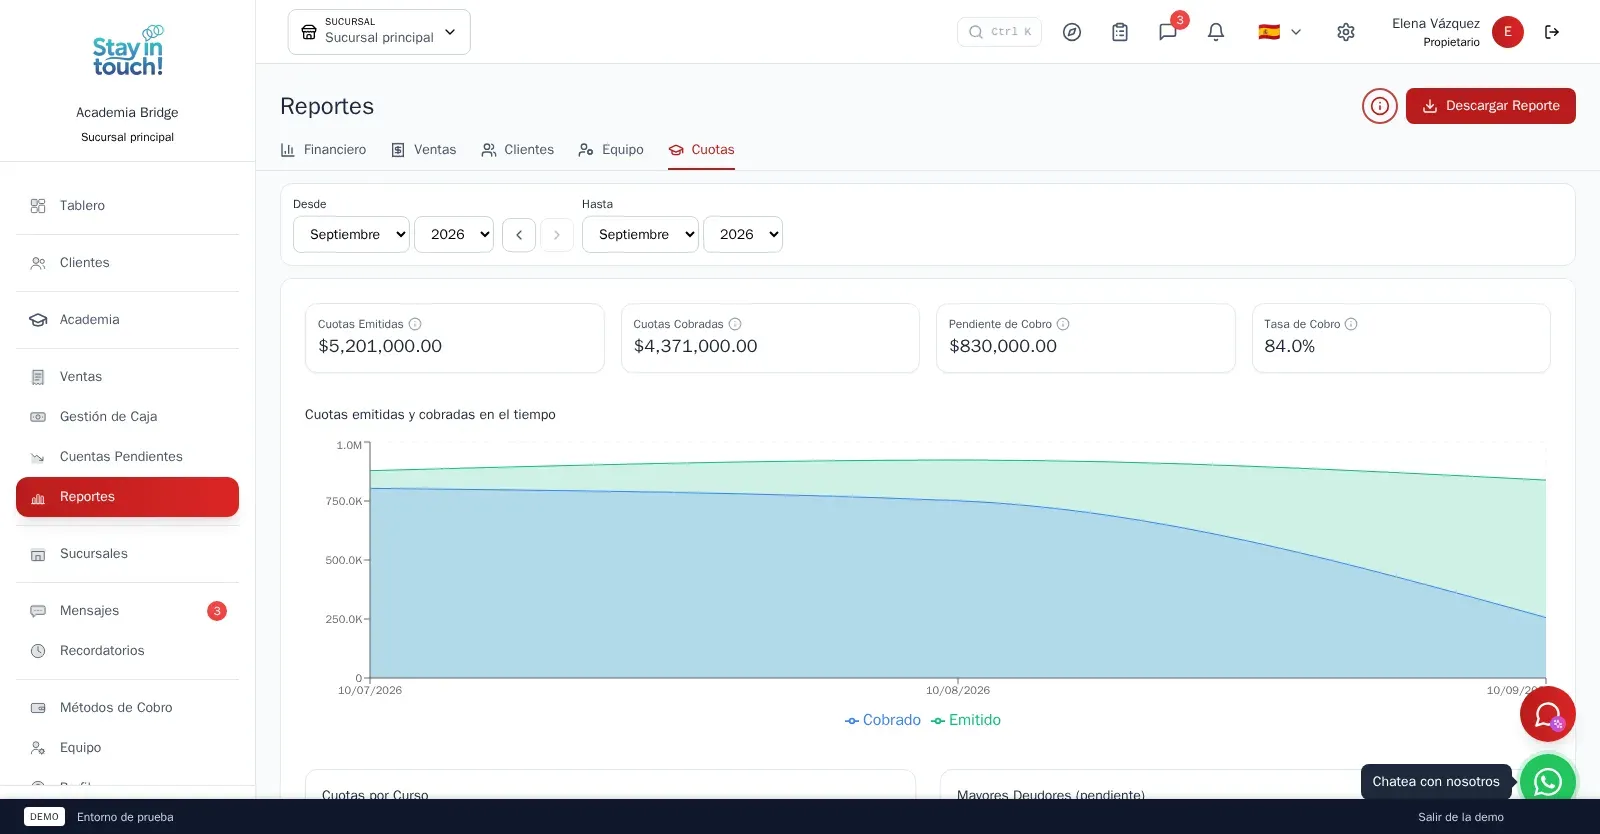Expand the Sucursal principal selector

pos(379,32)
